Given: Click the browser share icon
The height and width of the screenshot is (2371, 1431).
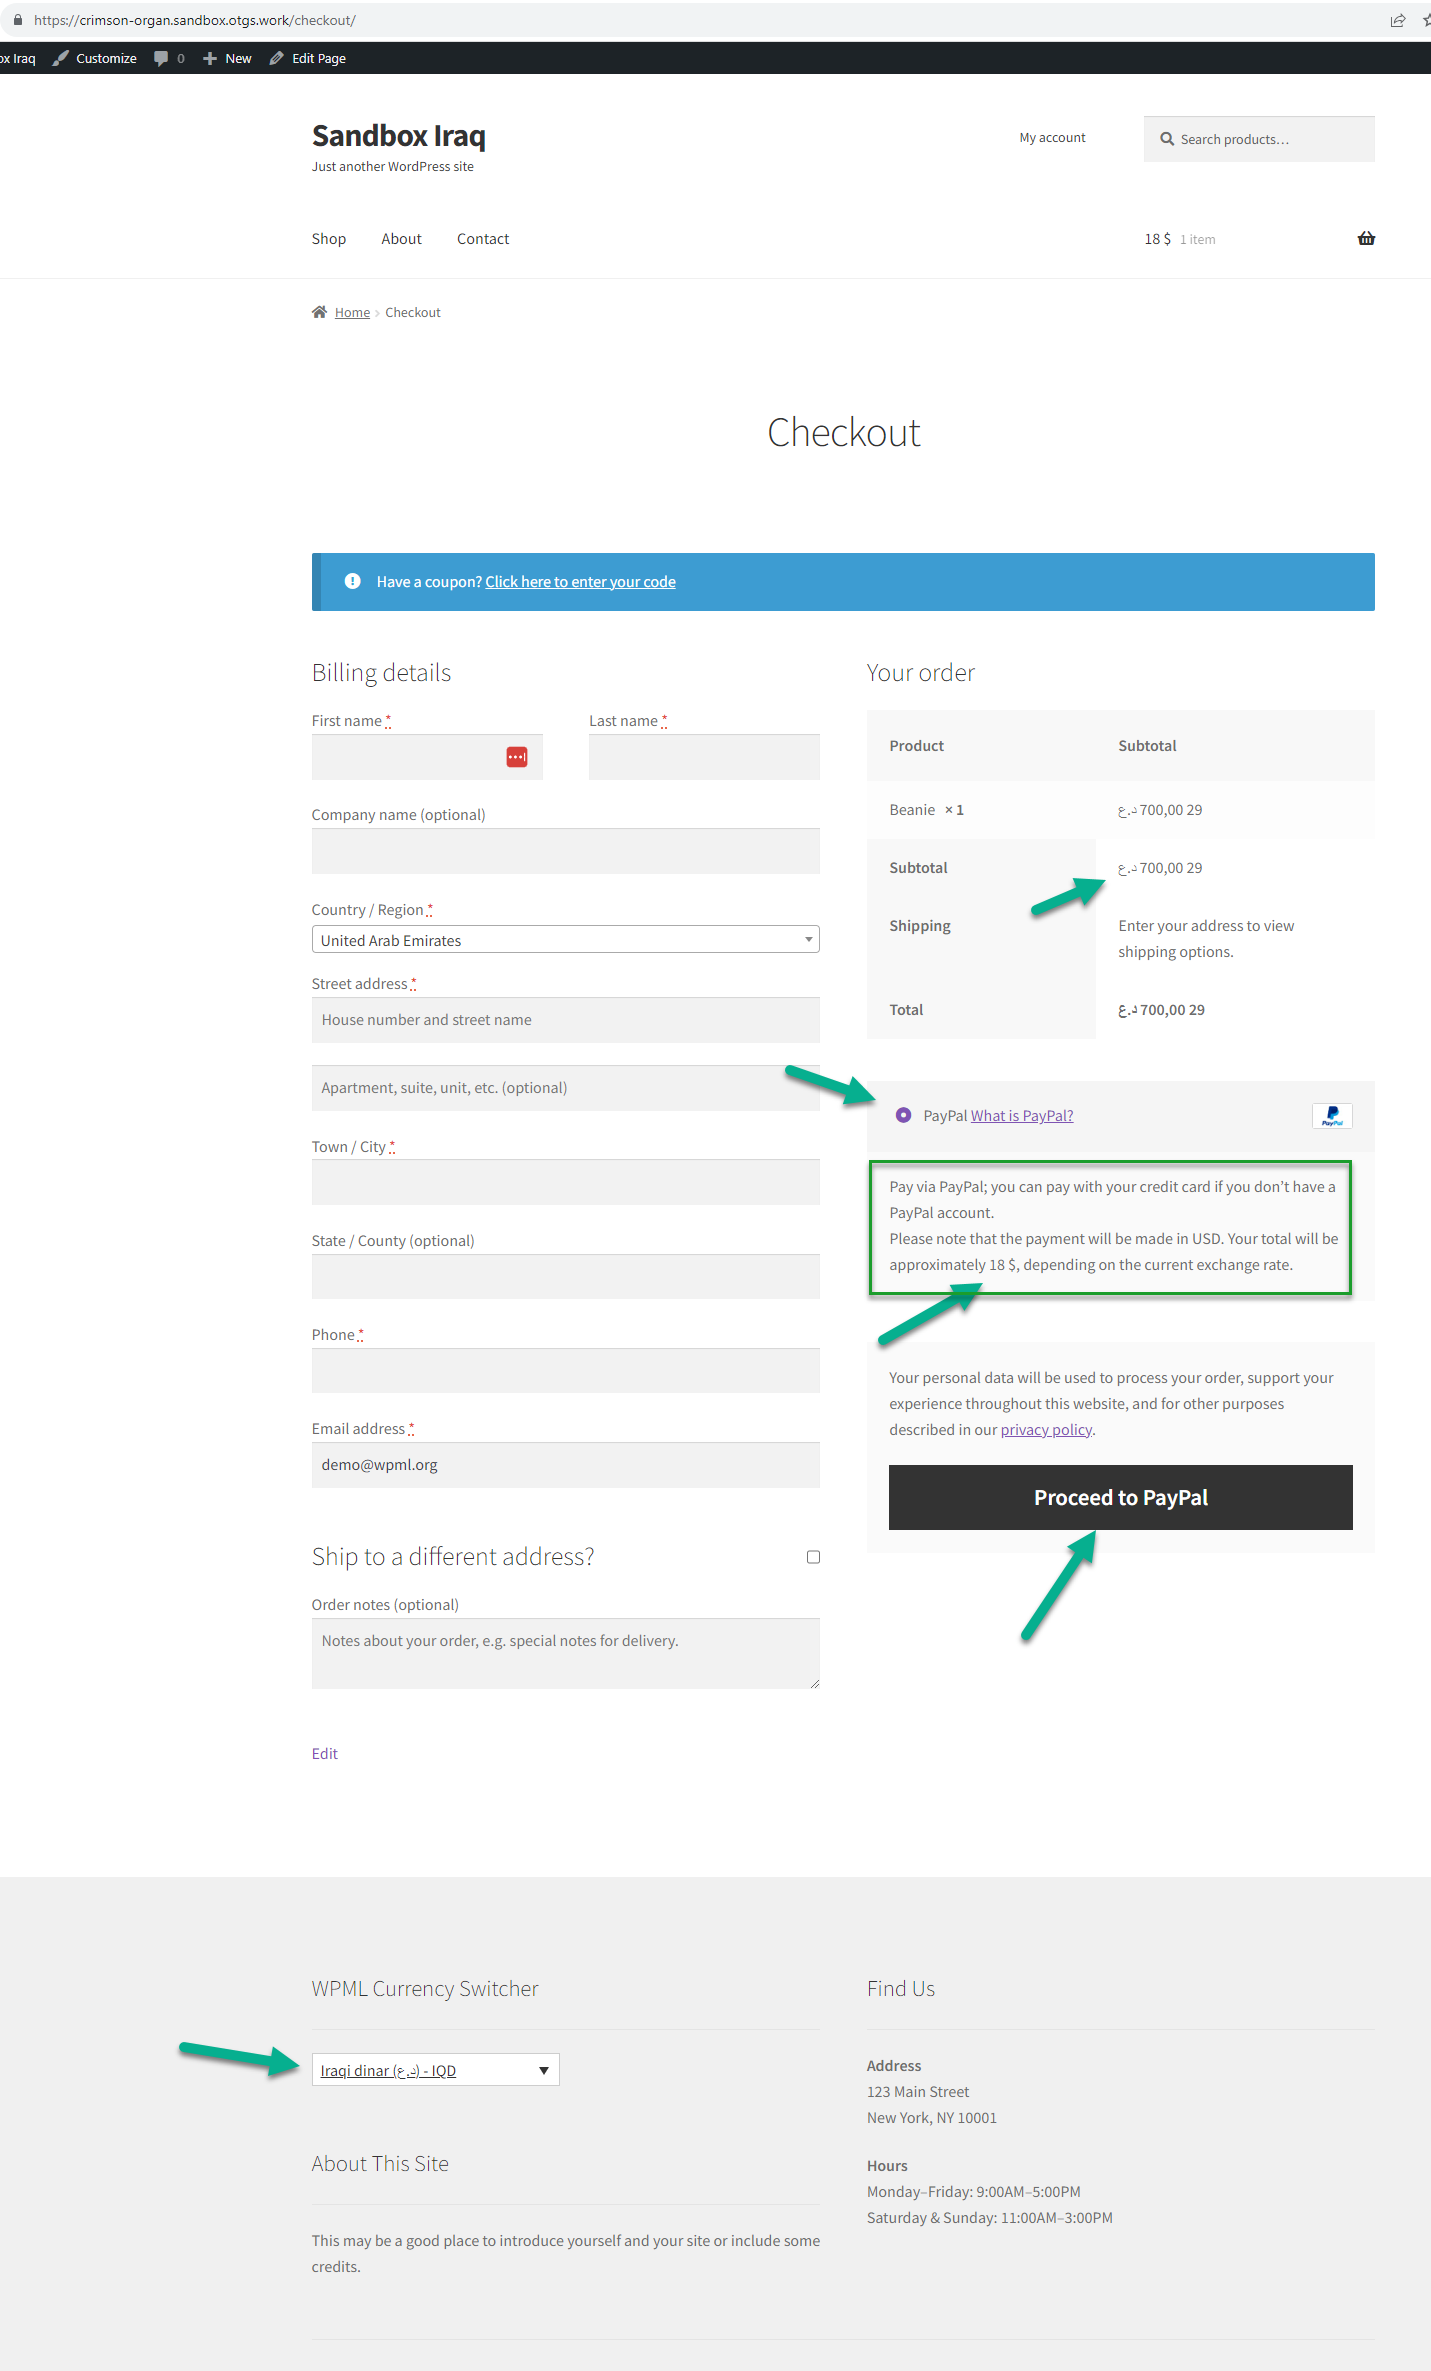Looking at the screenshot, I should click(1398, 20).
